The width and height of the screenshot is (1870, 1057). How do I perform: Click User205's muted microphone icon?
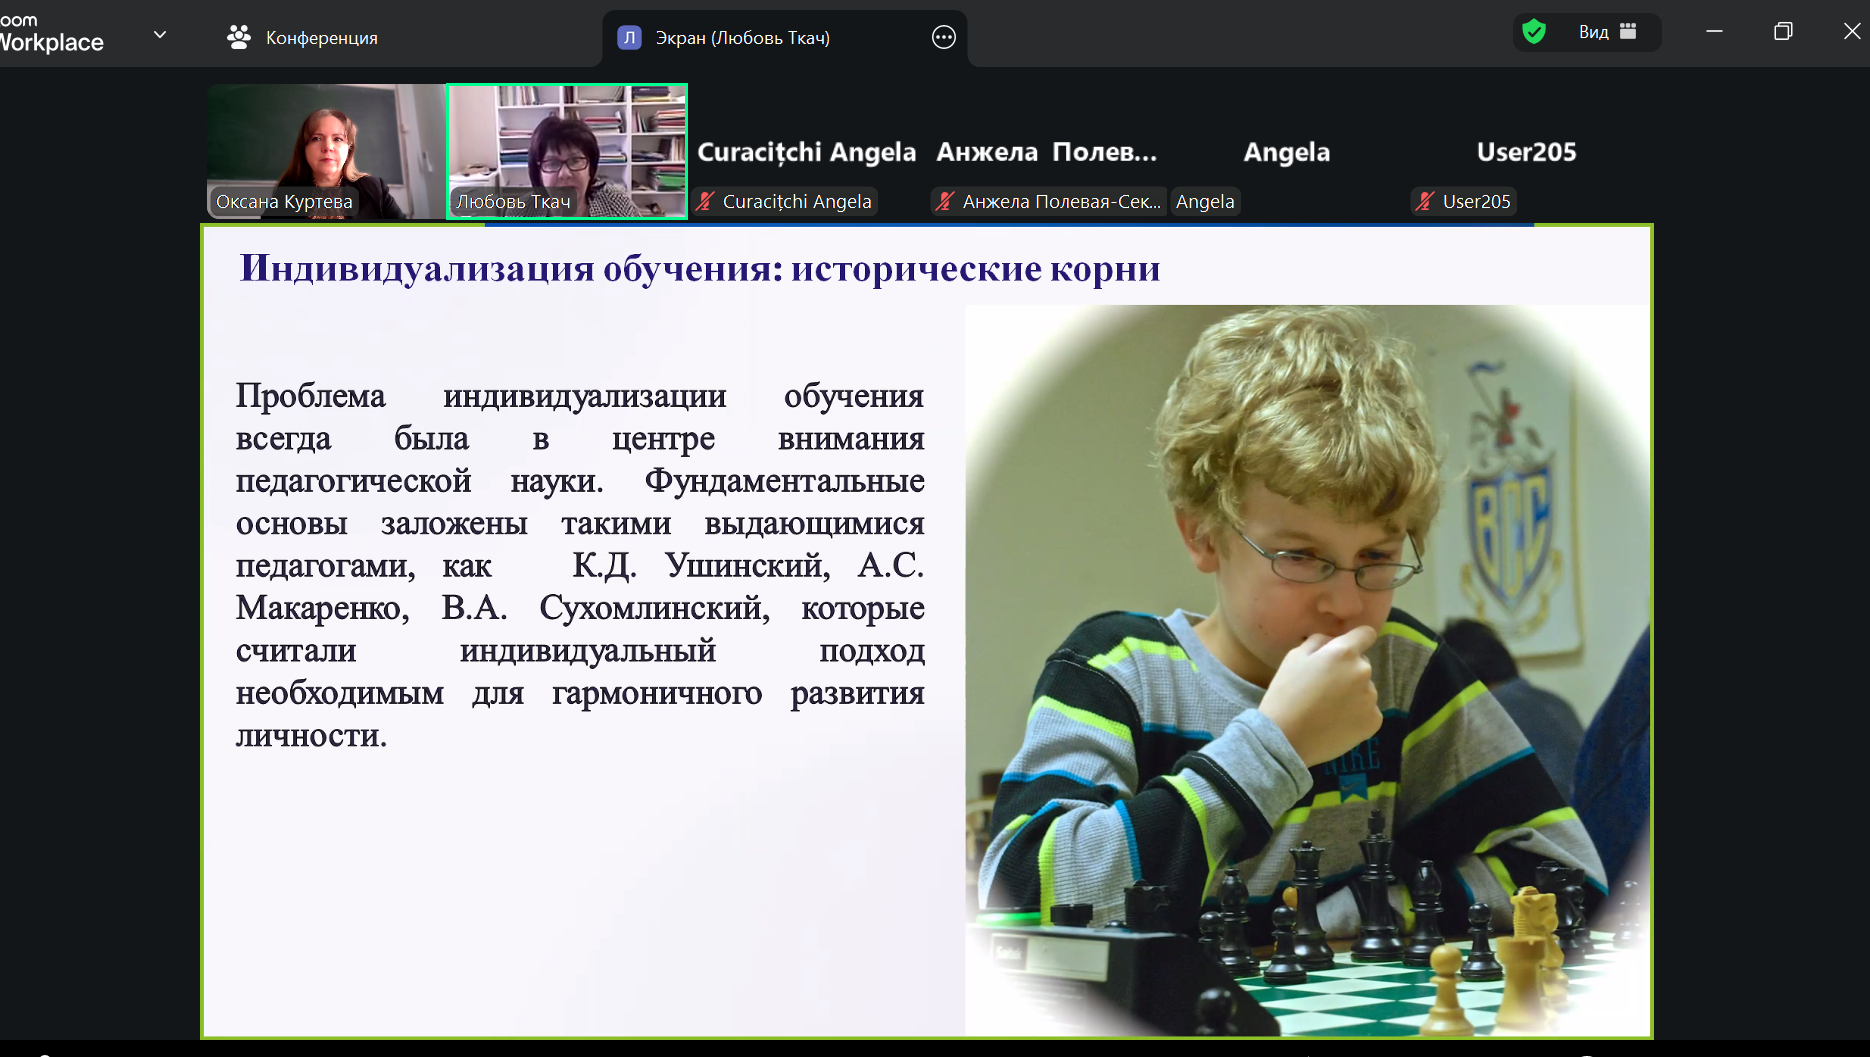1425,202
